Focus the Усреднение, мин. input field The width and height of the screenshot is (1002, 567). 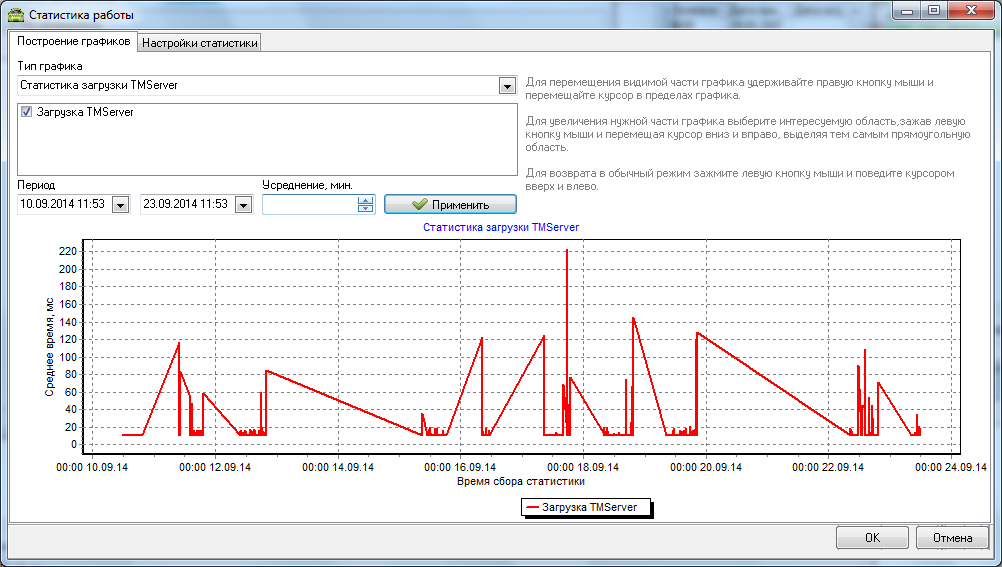coord(309,205)
